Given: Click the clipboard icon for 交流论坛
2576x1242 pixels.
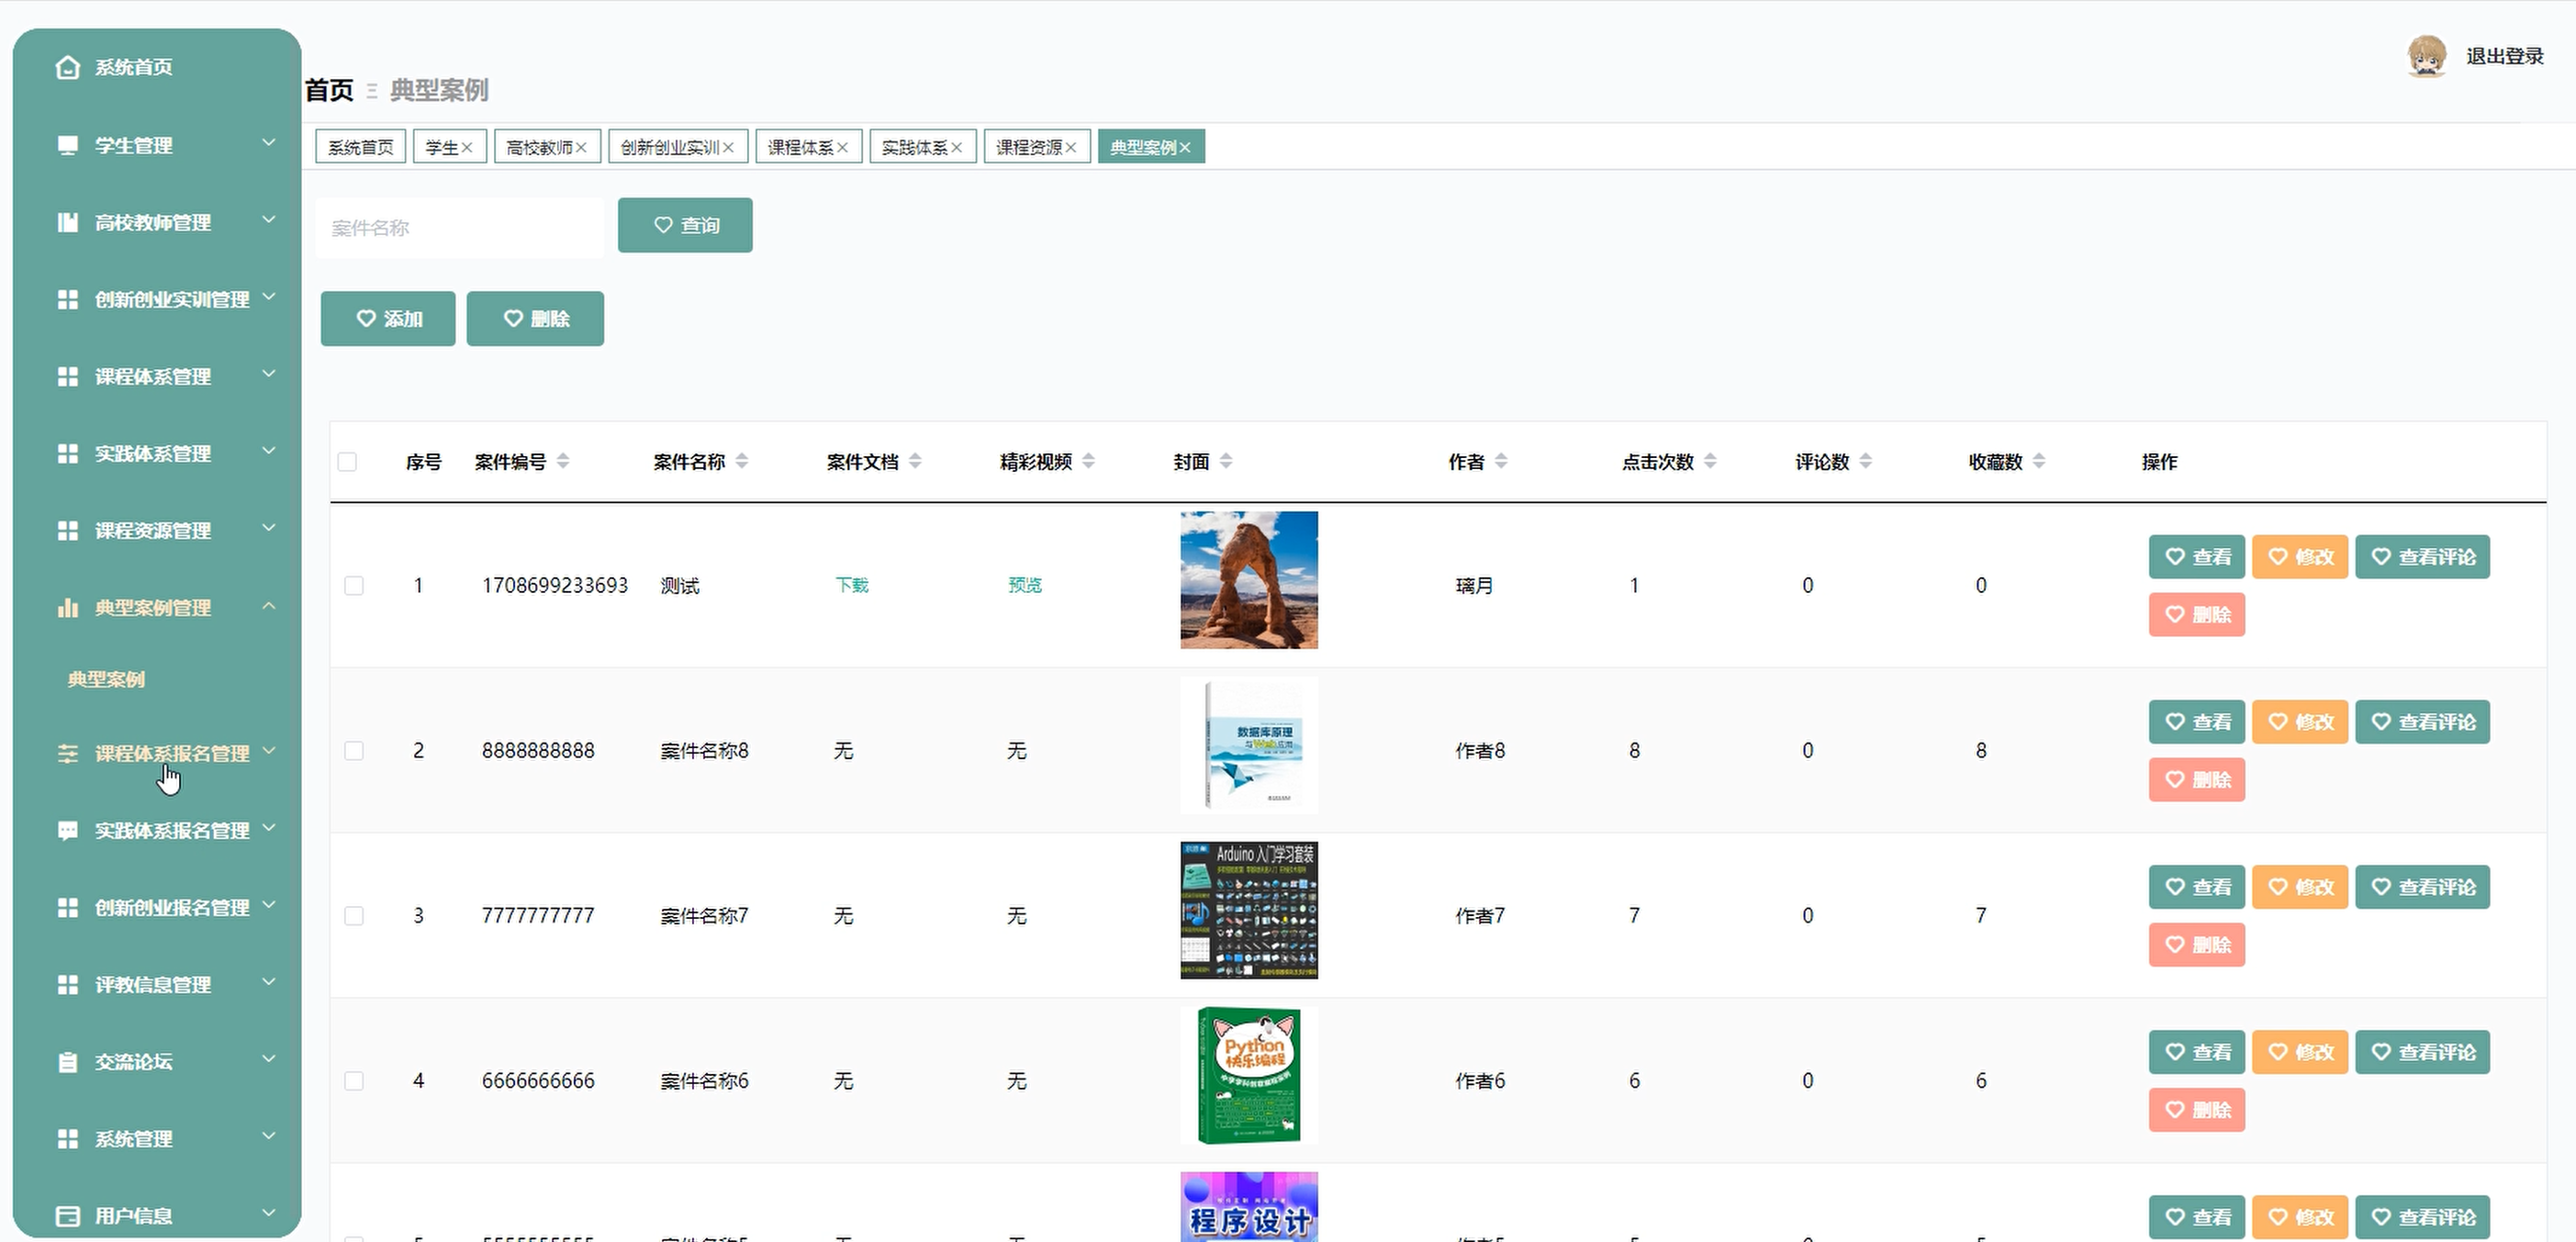Looking at the screenshot, I should (67, 1062).
